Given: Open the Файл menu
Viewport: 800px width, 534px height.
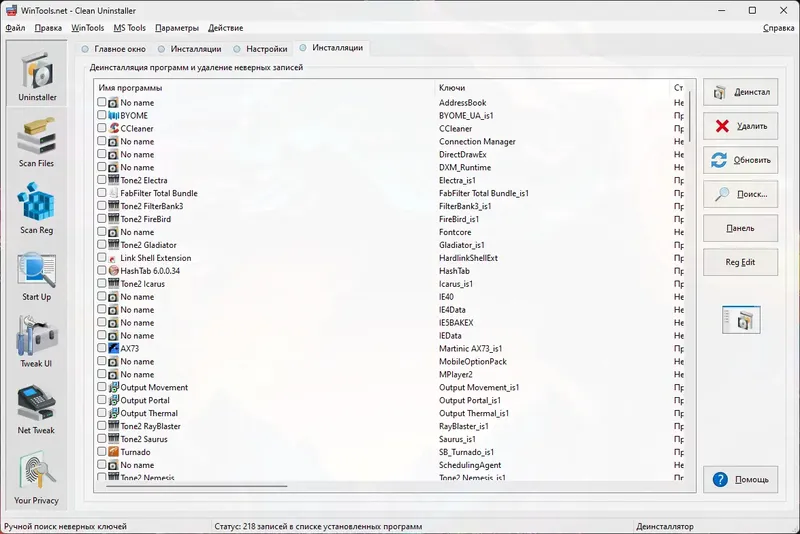Looking at the screenshot, I should pos(15,28).
